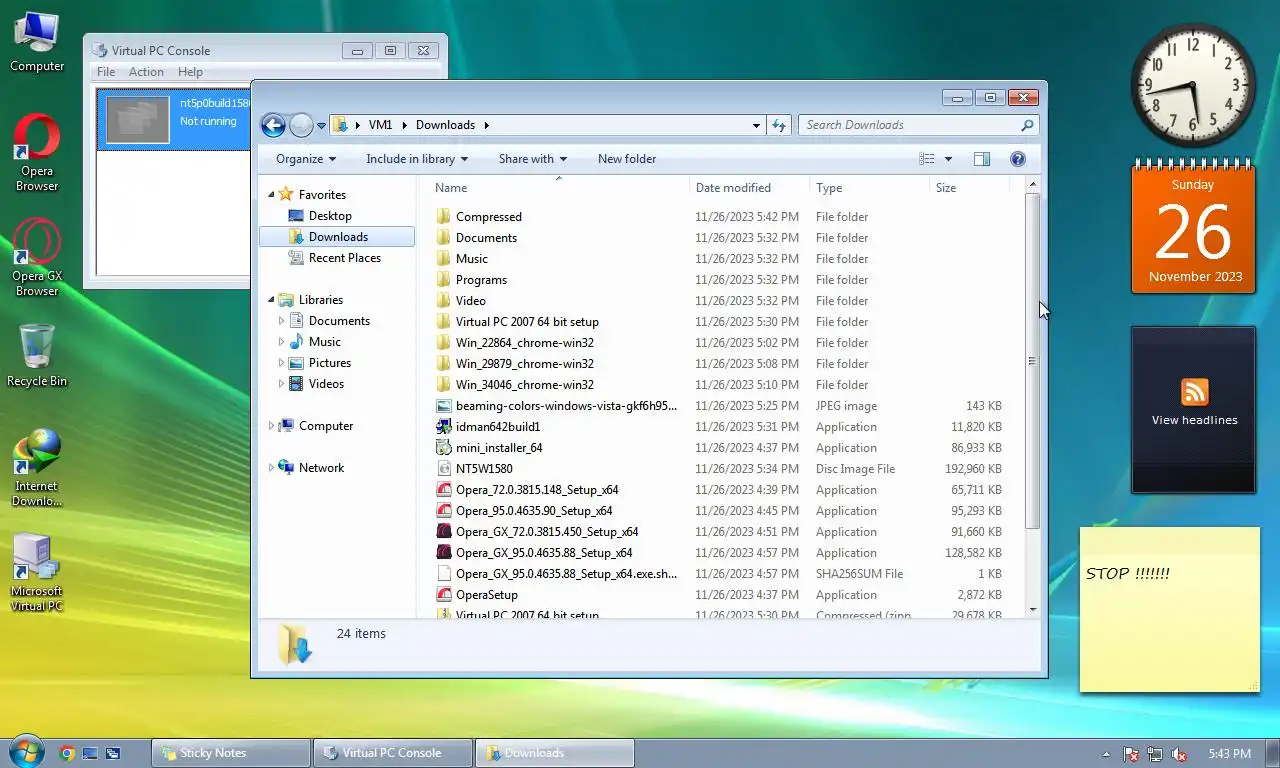Sort files by Size column header

(x=969, y=188)
